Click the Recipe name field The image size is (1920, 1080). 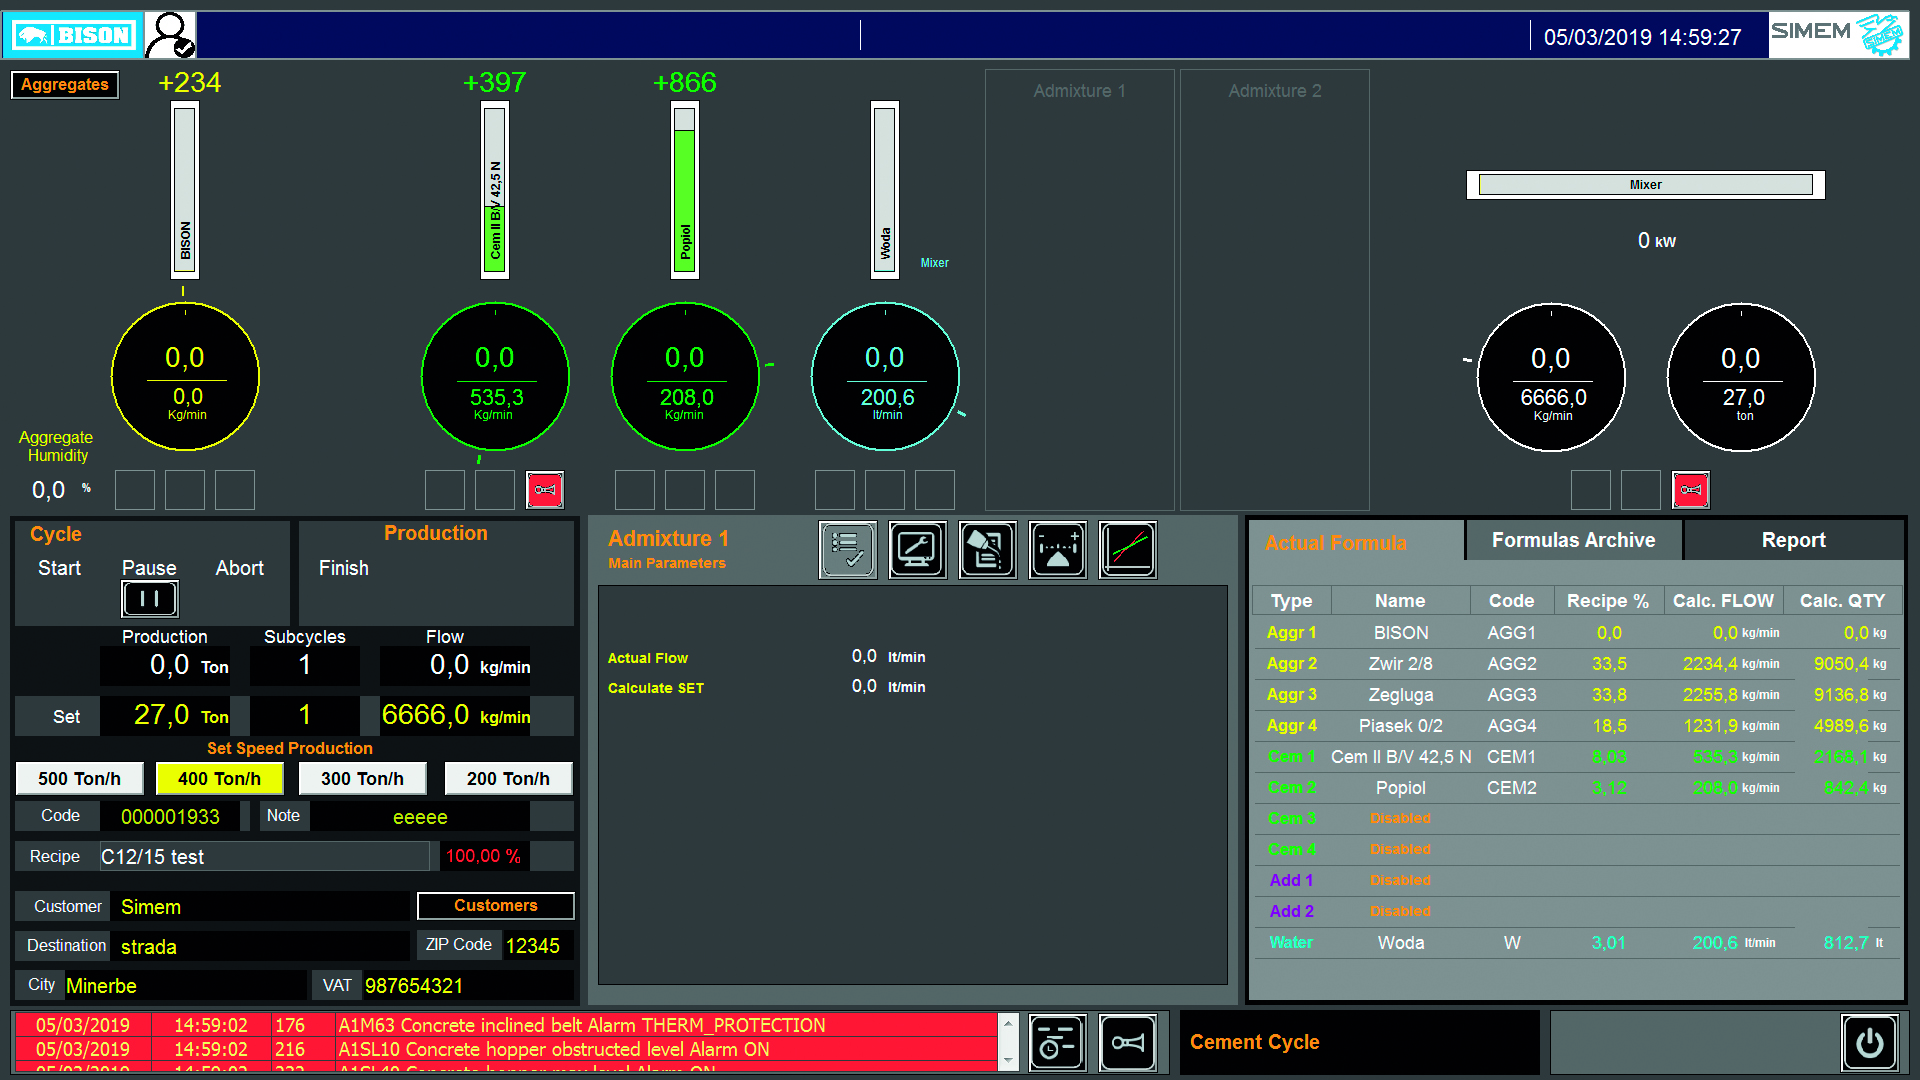(265, 857)
